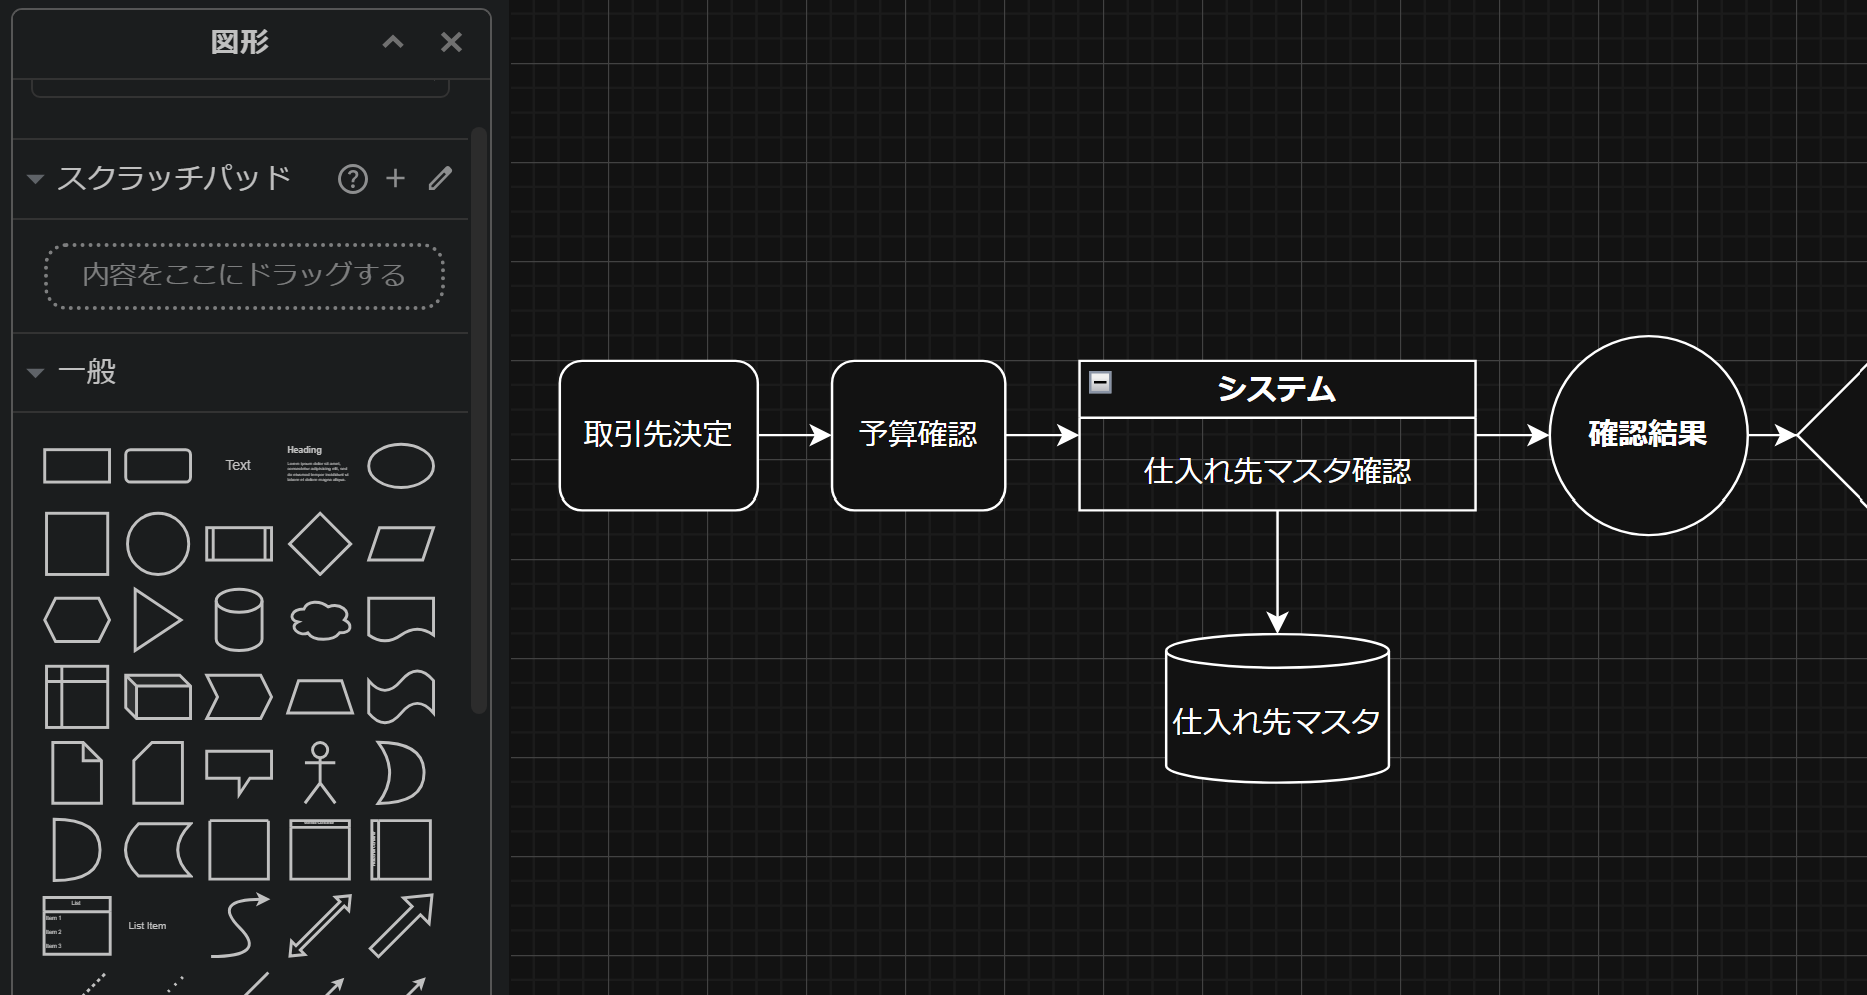
Task: Choose the Data Storage shape
Action: click(x=158, y=850)
